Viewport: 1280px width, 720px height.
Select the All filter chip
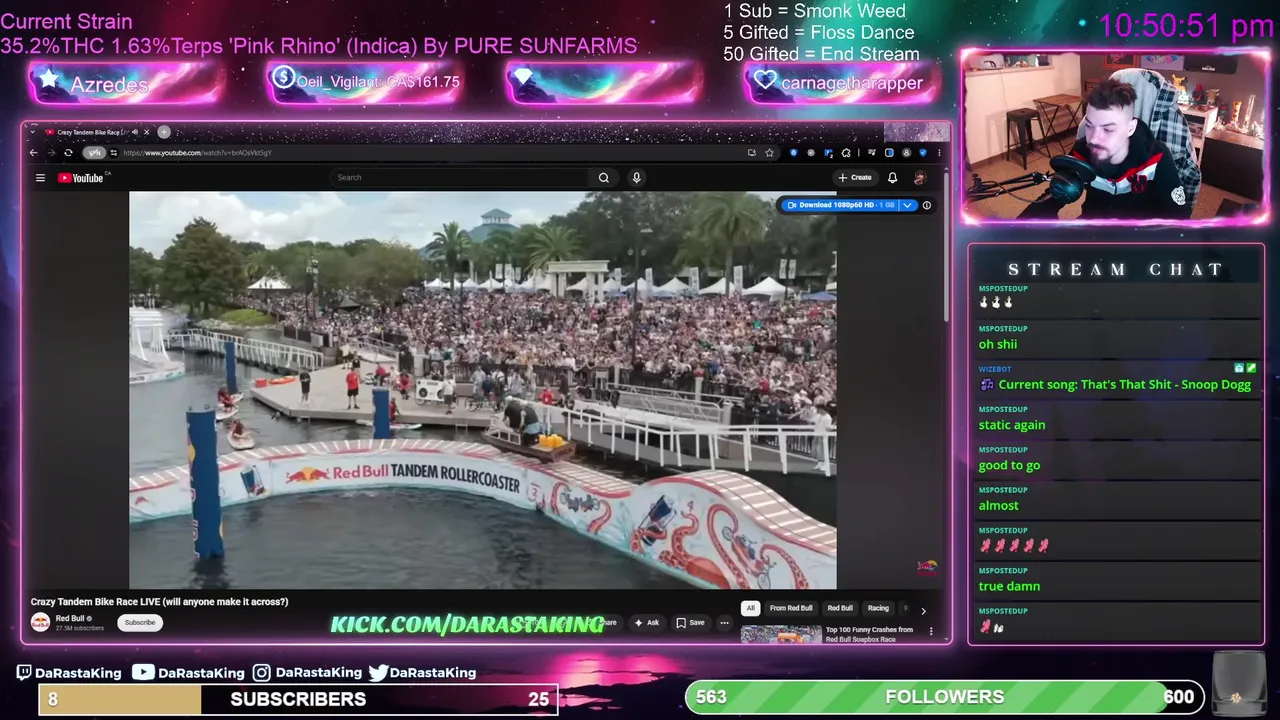750,608
